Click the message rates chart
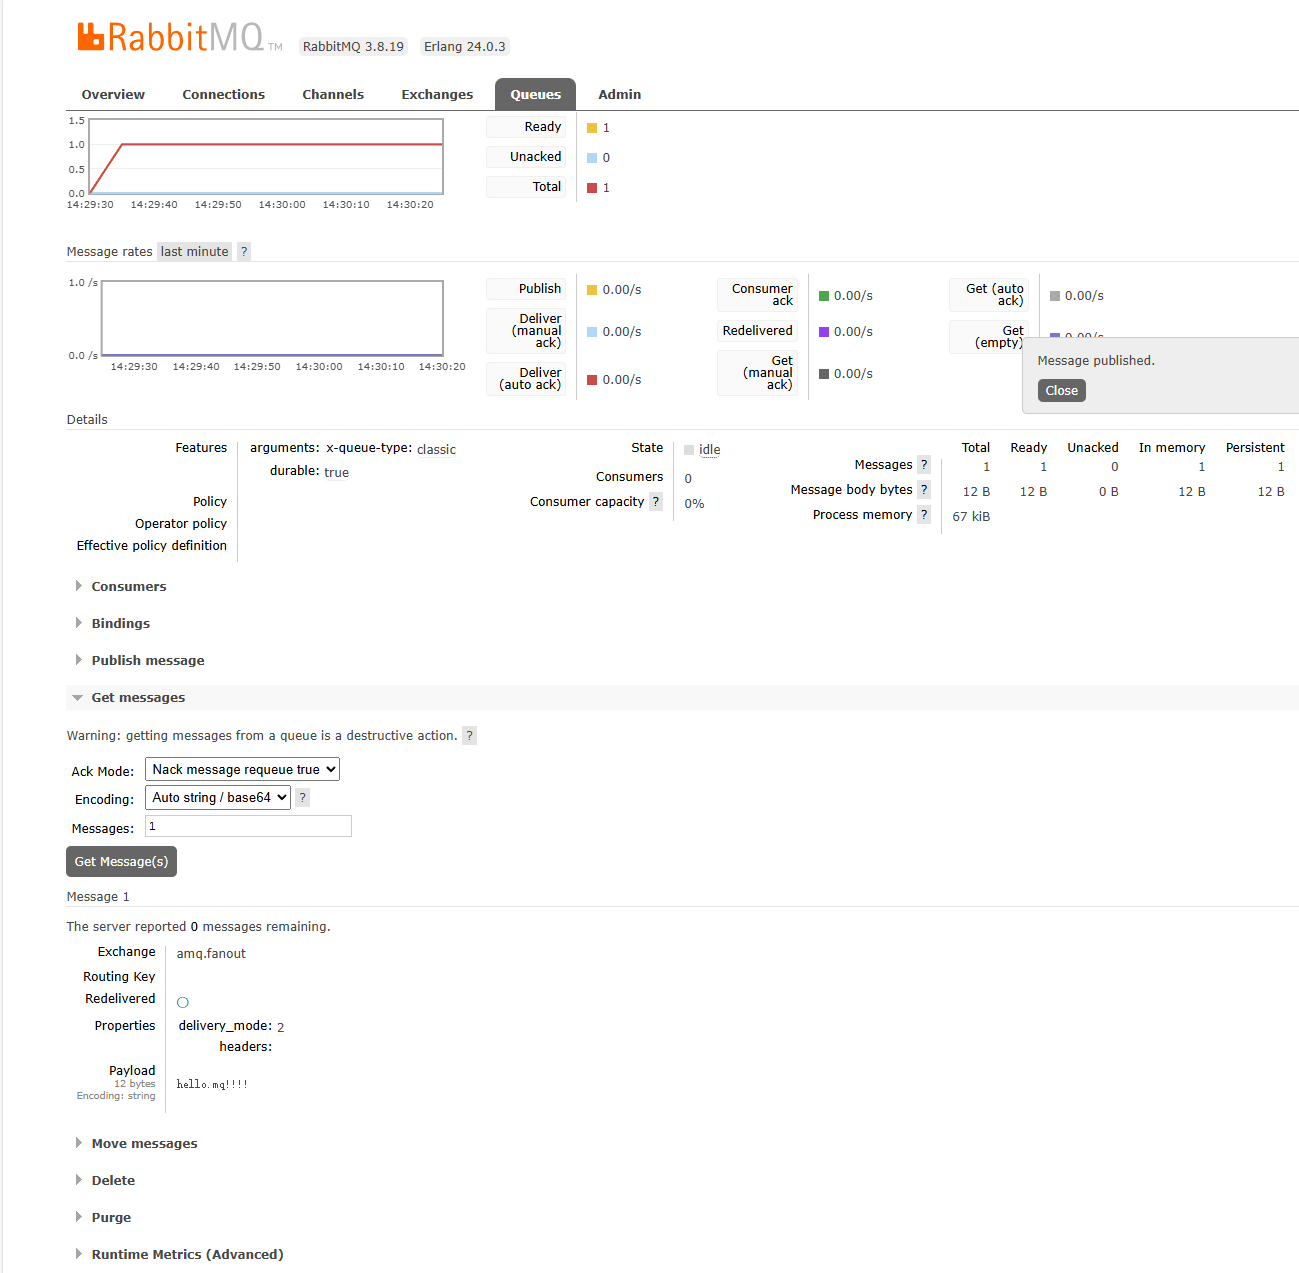This screenshot has width=1299, height=1273. (x=272, y=318)
